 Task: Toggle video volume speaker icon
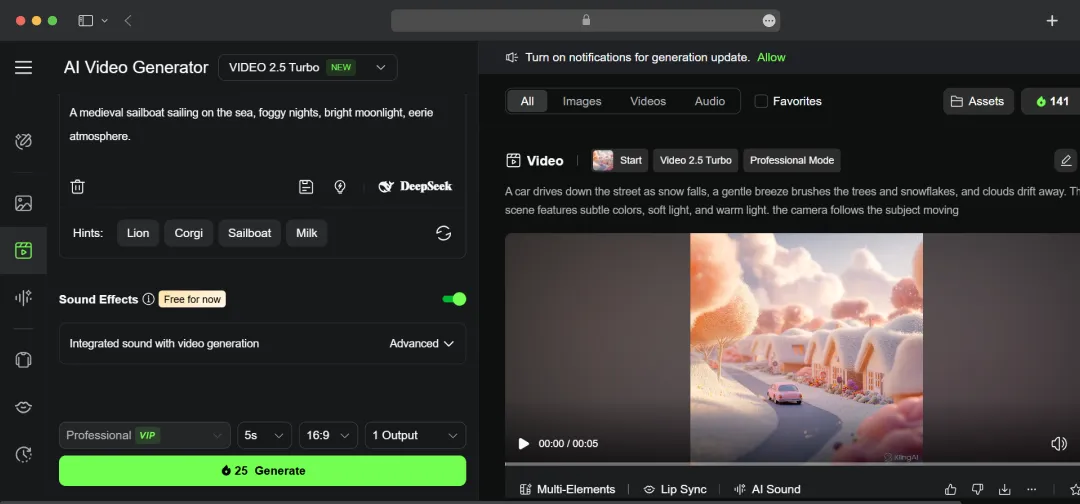pos(1059,443)
